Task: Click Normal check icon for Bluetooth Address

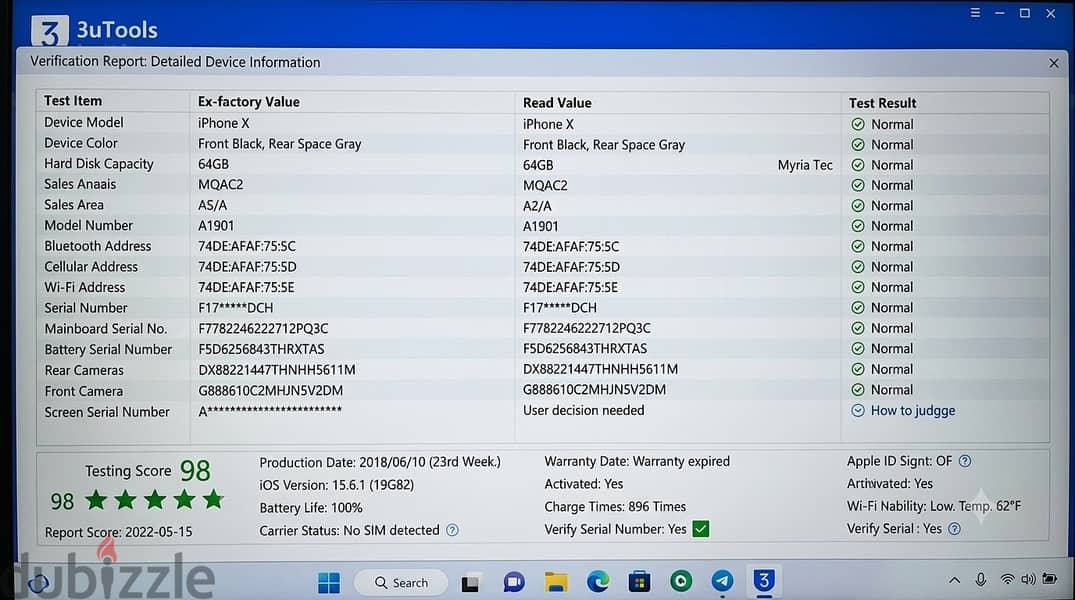Action: pyautogui.click(x=858, y=246)
